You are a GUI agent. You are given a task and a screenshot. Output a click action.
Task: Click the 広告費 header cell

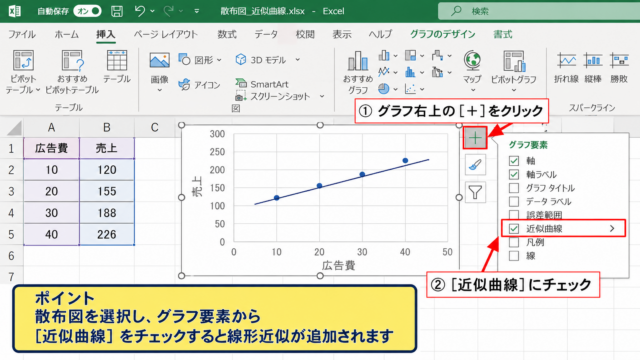tap(51, 148)
